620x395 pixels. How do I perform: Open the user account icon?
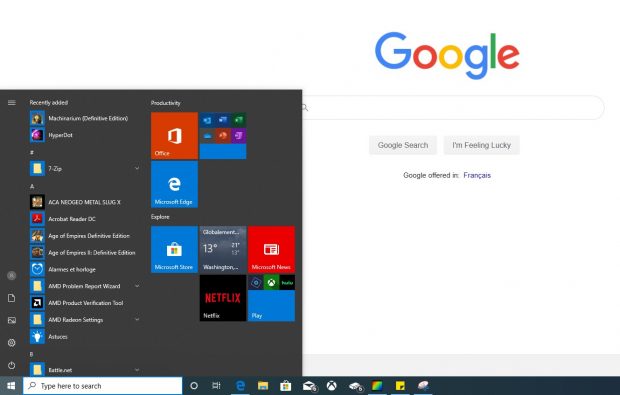(11, 276)
